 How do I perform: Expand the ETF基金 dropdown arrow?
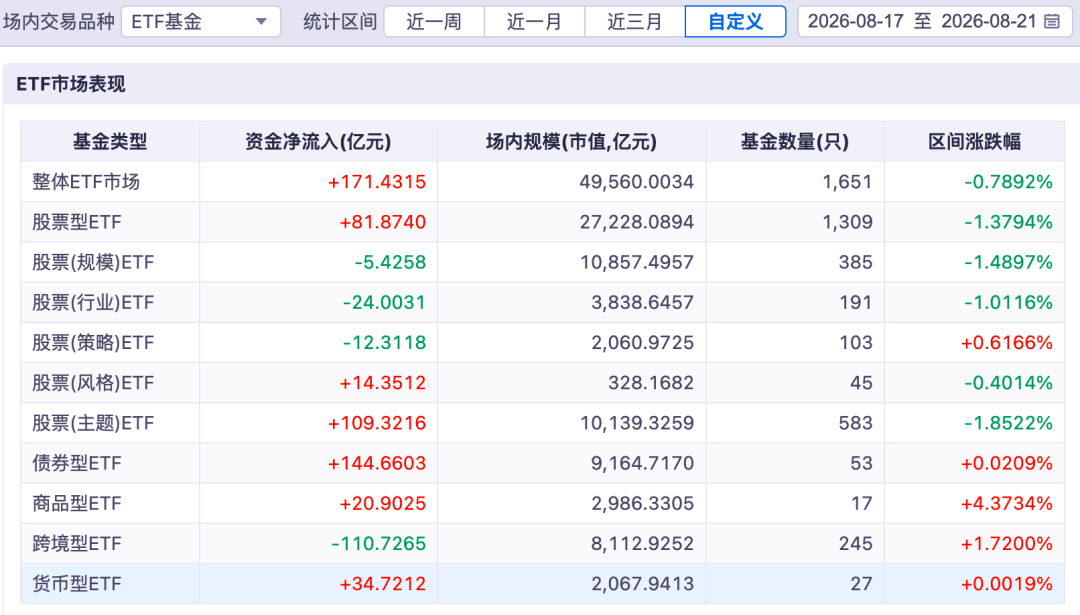point(261,21)
